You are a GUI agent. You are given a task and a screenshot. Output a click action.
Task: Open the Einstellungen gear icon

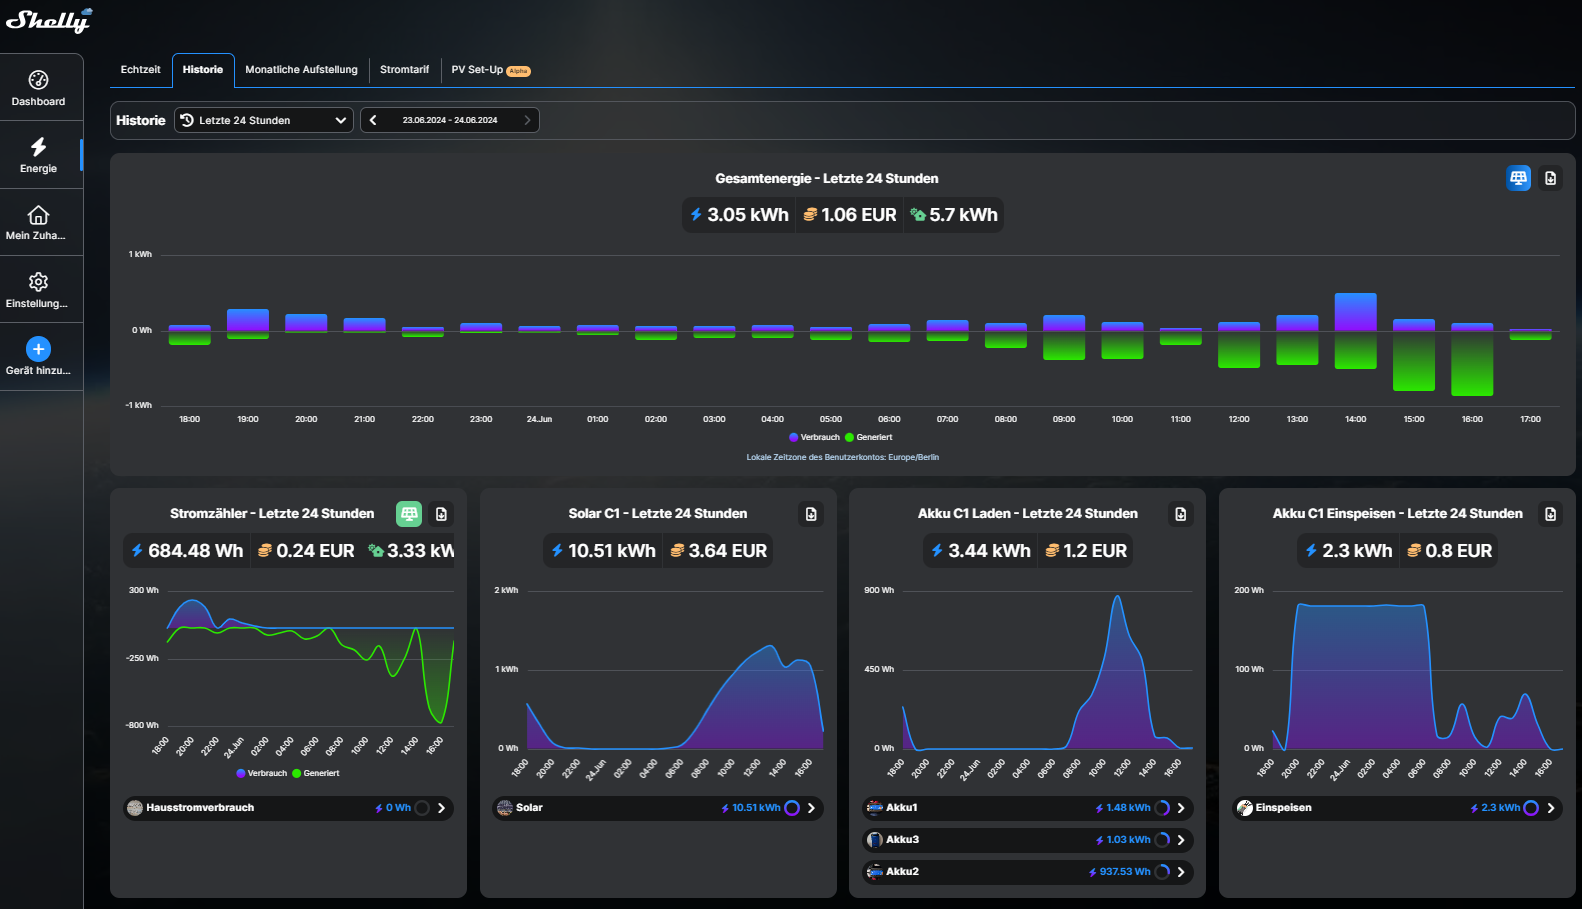38,282
